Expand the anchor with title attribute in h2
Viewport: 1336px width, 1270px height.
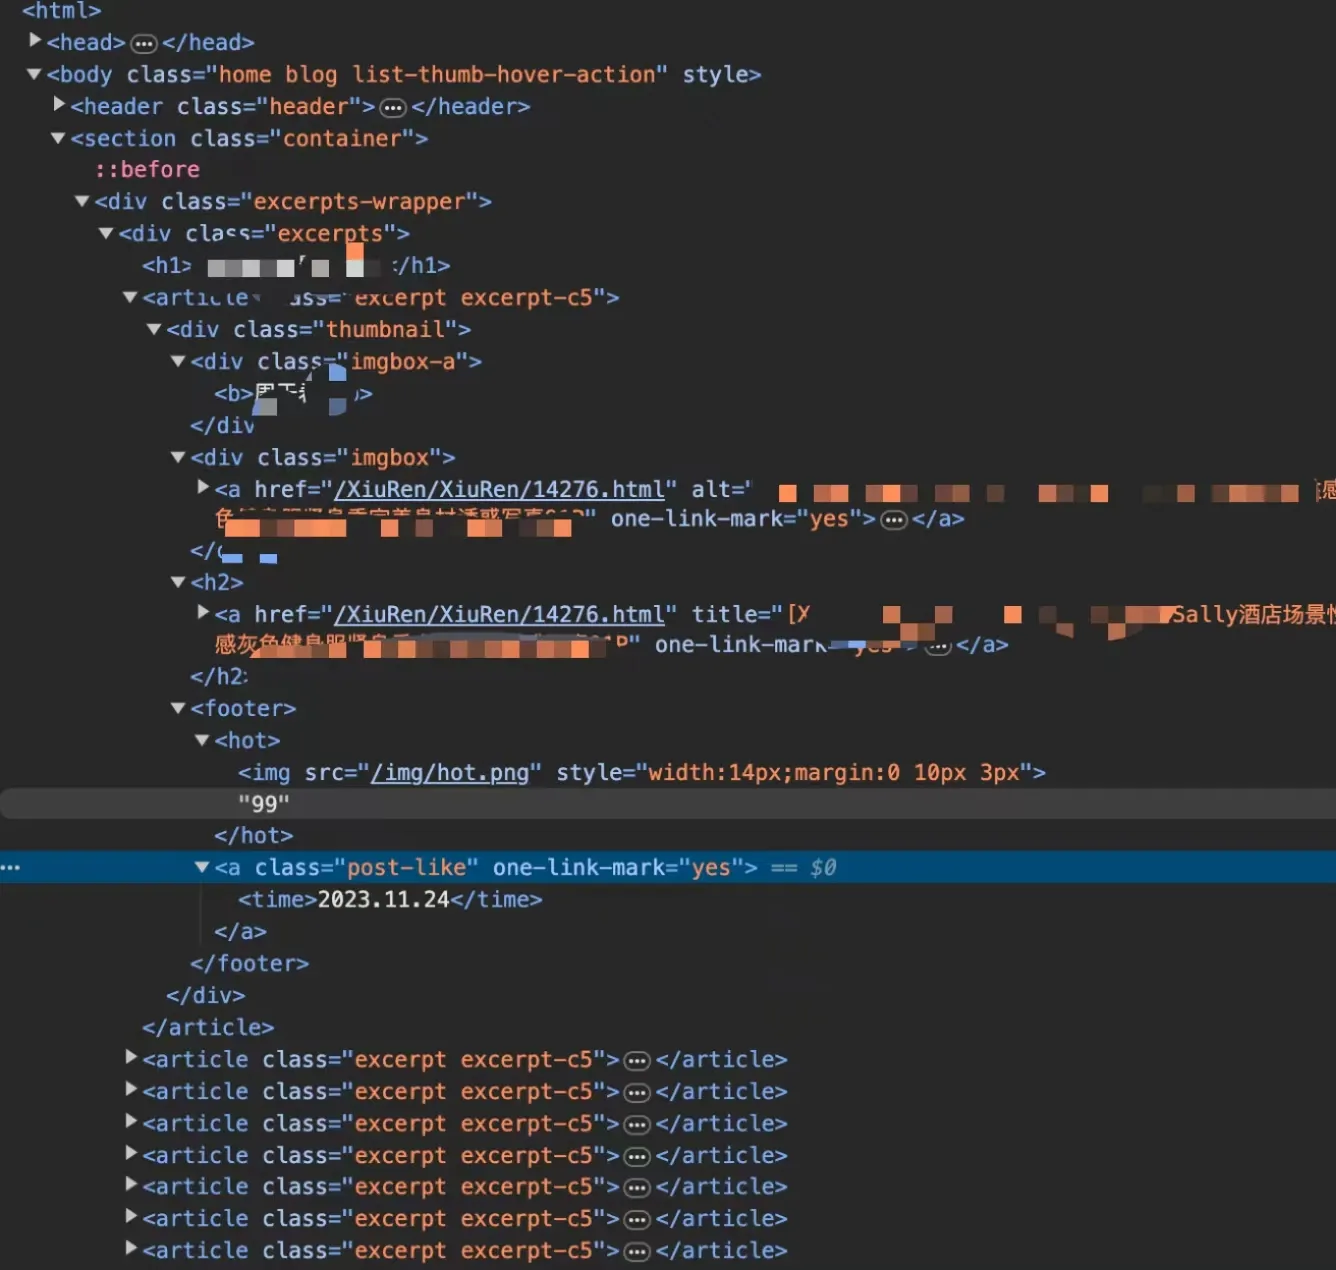tap(203, 612)
